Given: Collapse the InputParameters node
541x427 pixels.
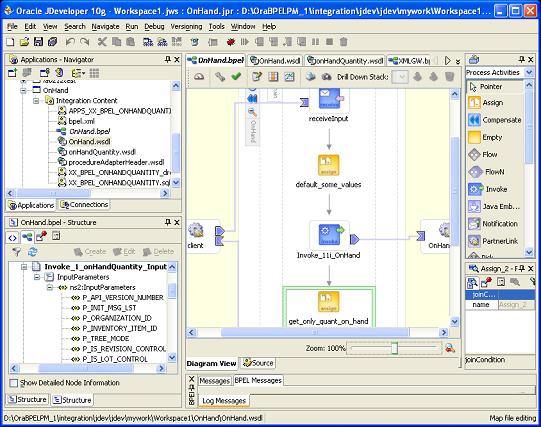Looking at the screenshot, I should pyautogui.click(x=37, y=277).
